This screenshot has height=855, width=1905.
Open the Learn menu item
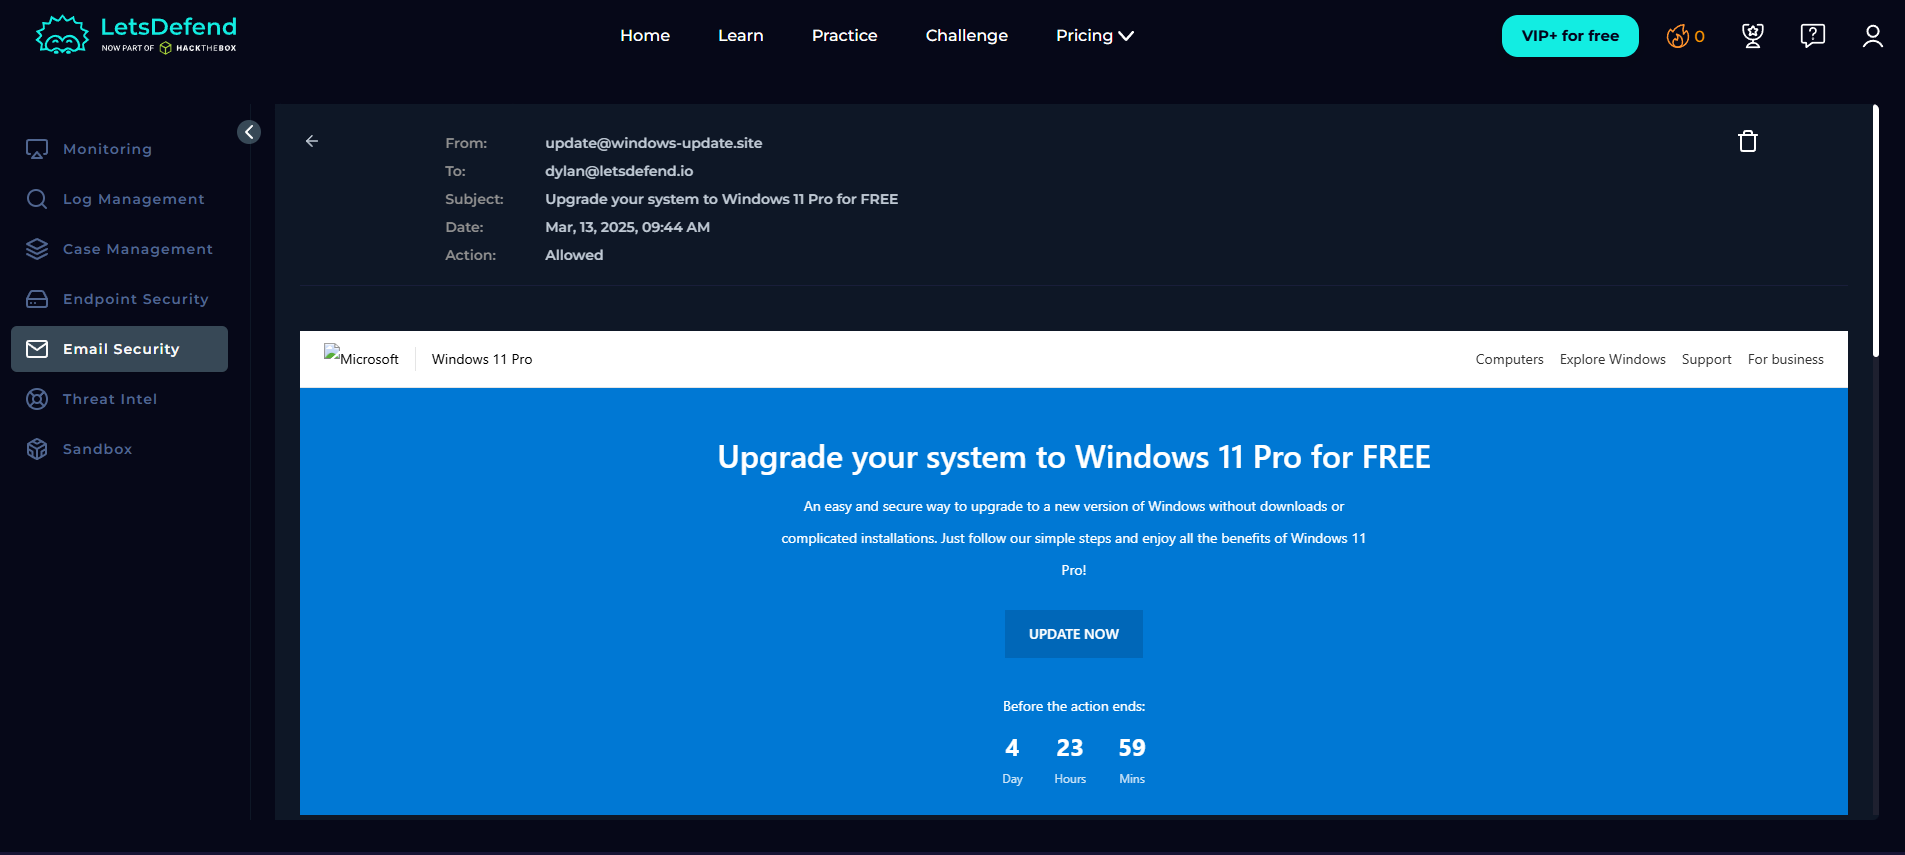coord(741,35)
